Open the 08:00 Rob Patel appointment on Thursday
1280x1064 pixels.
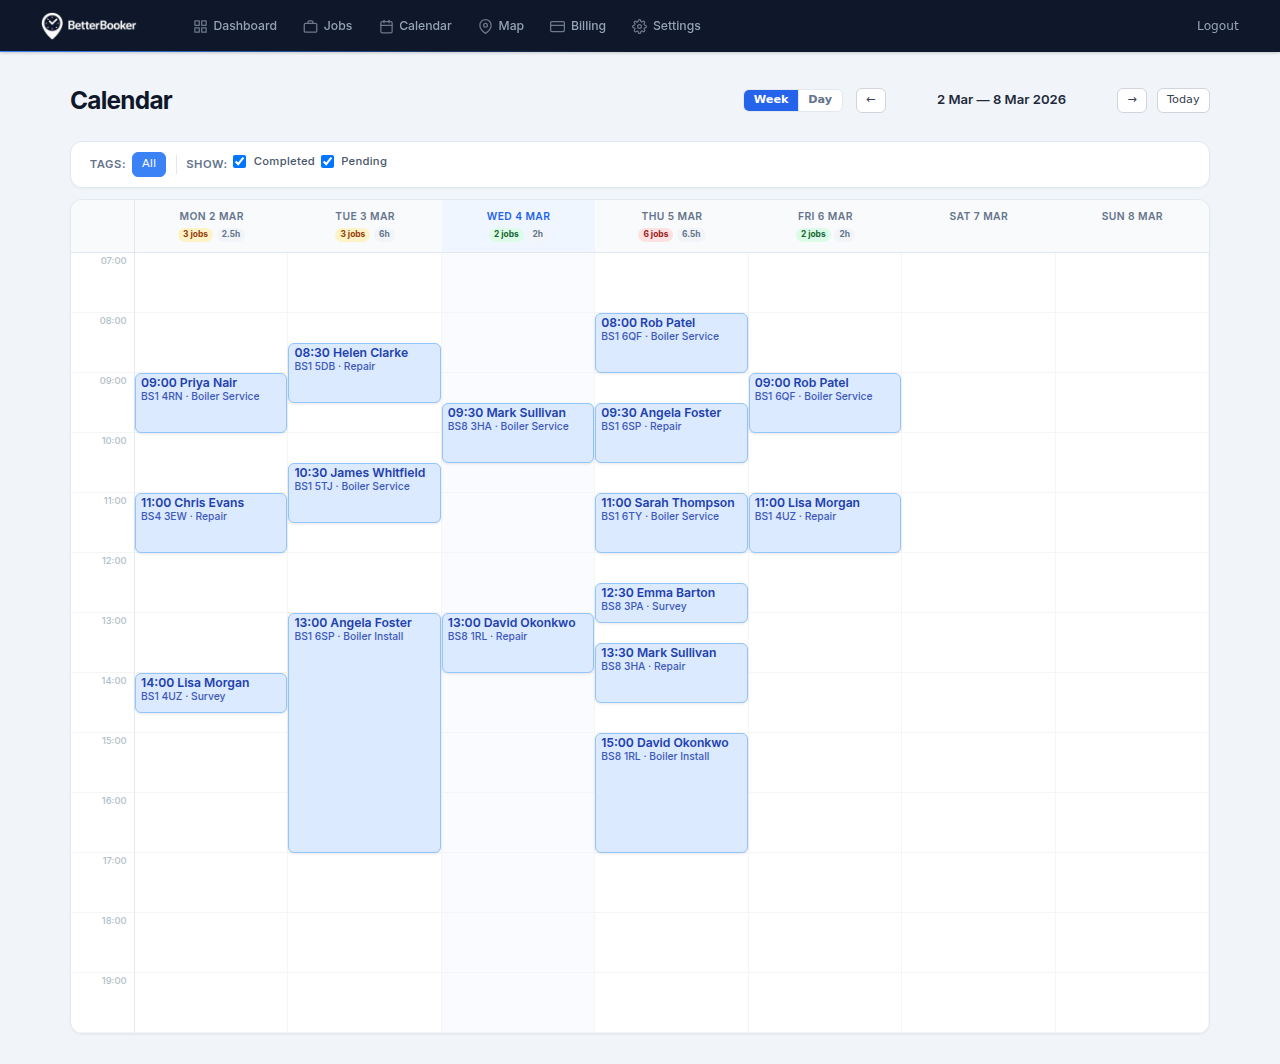click(x=671, y=342)
